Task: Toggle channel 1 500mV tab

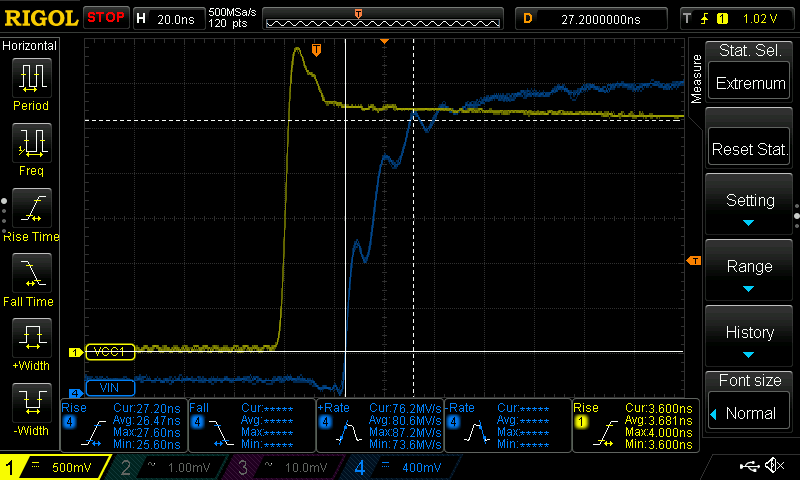Action: [x=54, y=467]
